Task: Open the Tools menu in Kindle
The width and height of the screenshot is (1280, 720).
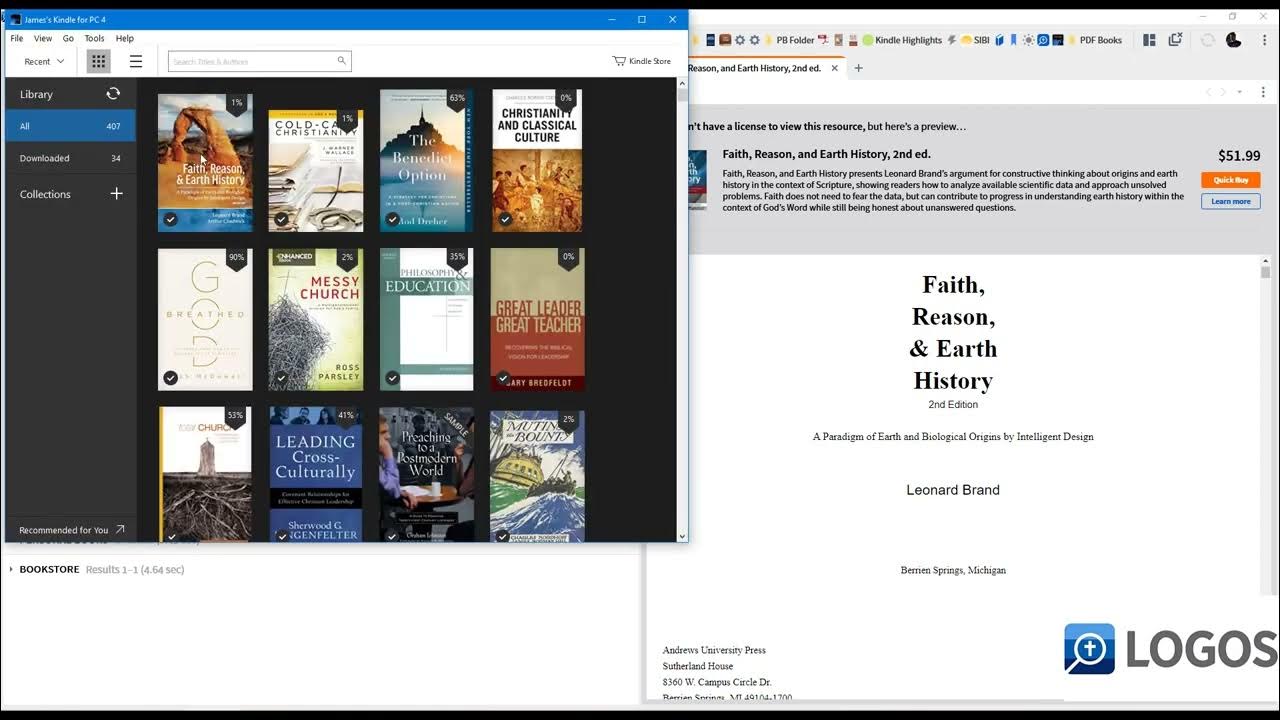Action: pos(94,38)
